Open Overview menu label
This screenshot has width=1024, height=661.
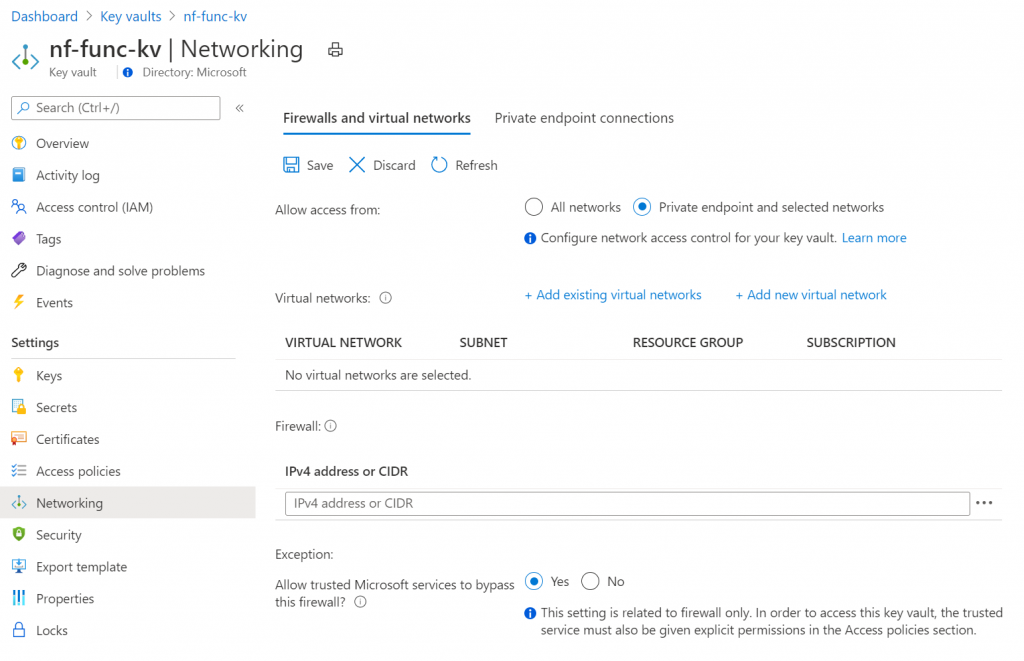pos(62,143)
